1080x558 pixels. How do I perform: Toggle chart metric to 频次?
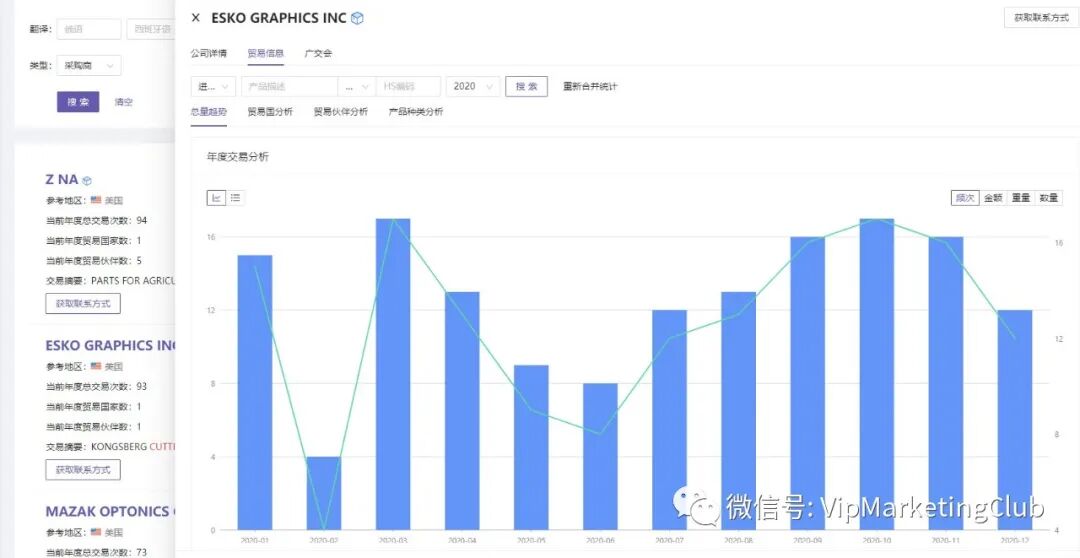click(x=965, y=198)
